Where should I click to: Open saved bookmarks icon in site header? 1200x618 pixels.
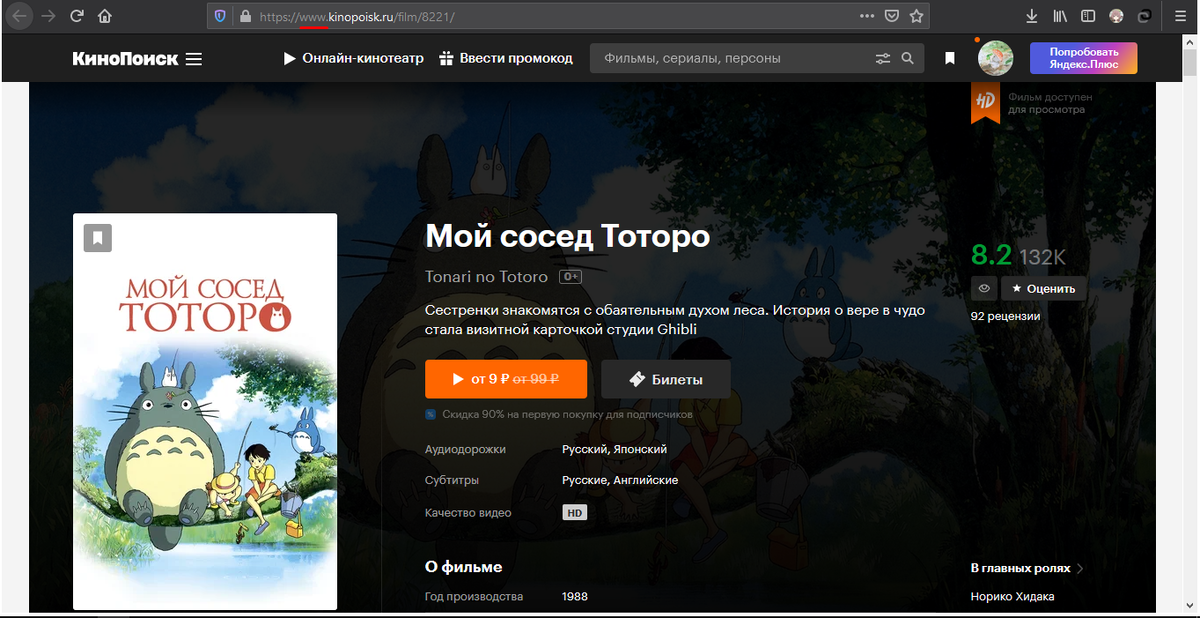950,59
